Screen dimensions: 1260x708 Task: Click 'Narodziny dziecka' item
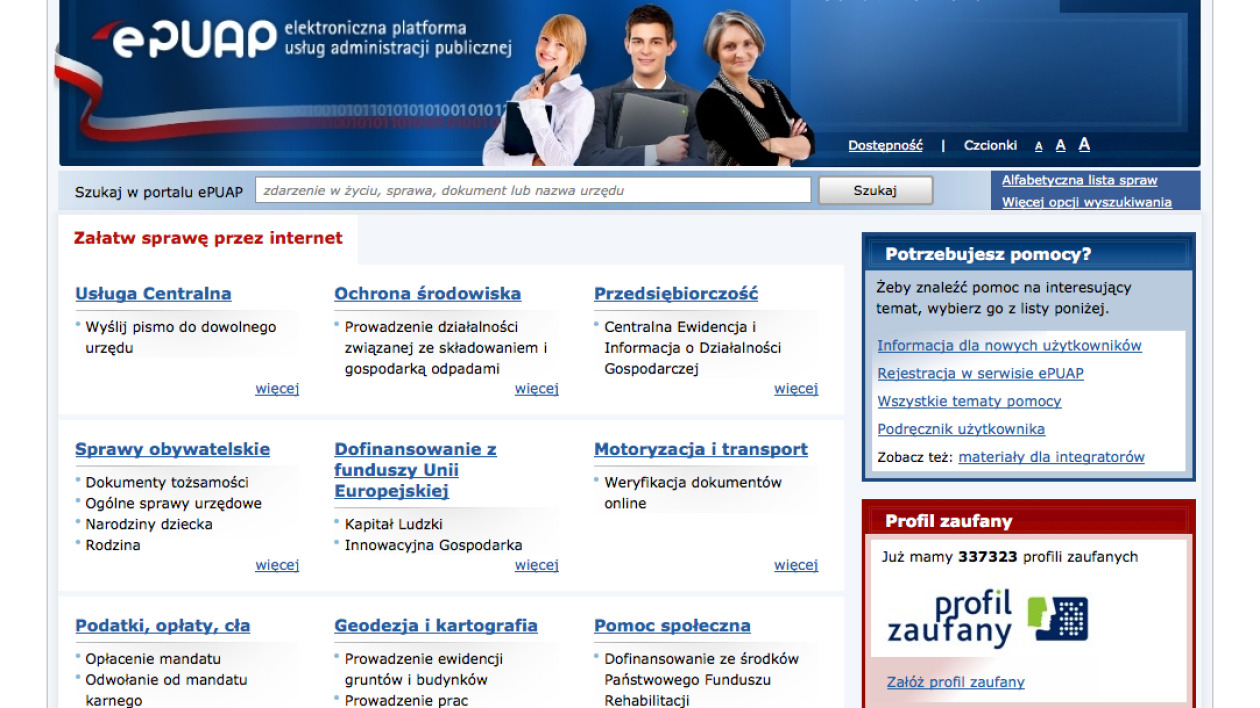[149, 524]
